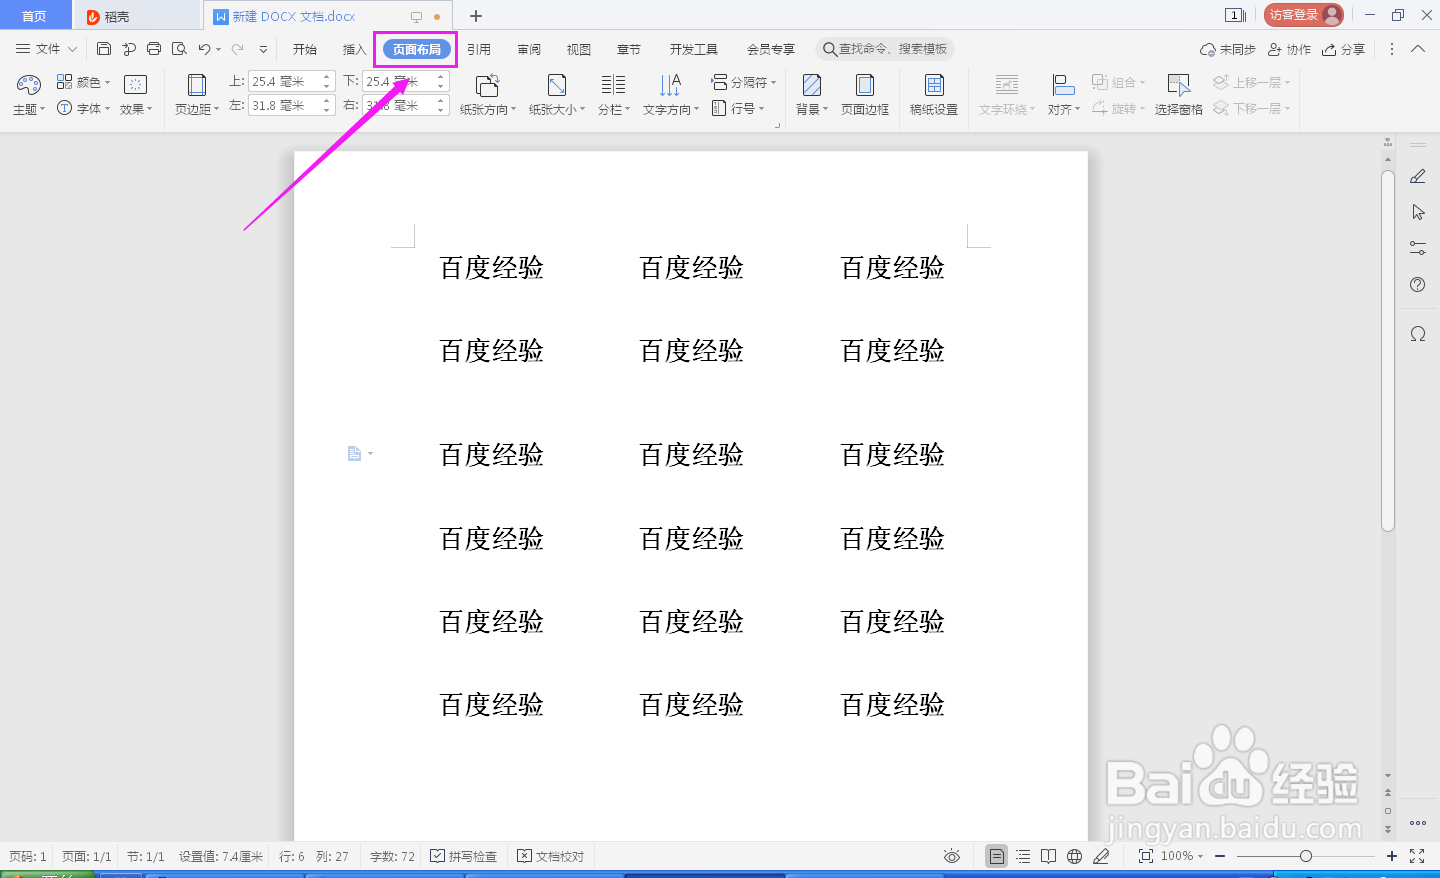Toggle 文档校对 document proofing

click(x=550, y=856)
